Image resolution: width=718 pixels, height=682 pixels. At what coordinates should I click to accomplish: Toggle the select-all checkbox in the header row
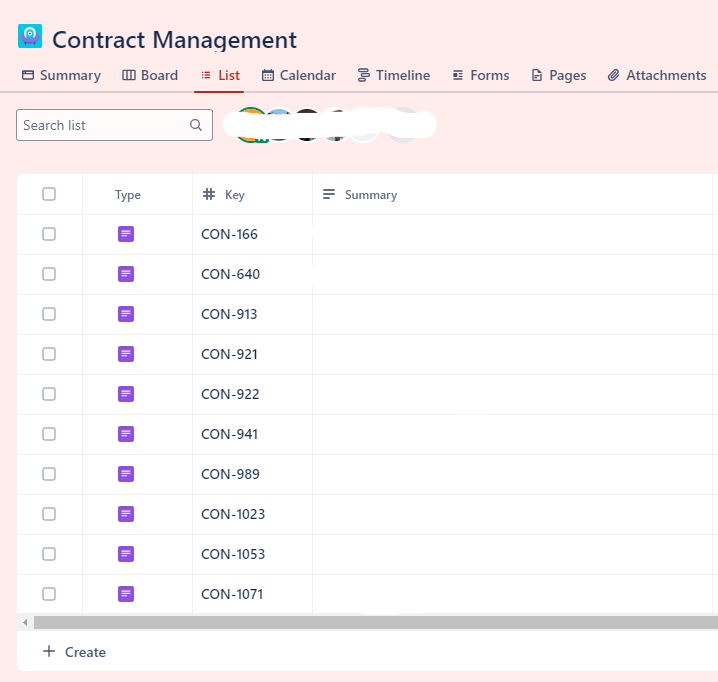click(x=49, y=194)
